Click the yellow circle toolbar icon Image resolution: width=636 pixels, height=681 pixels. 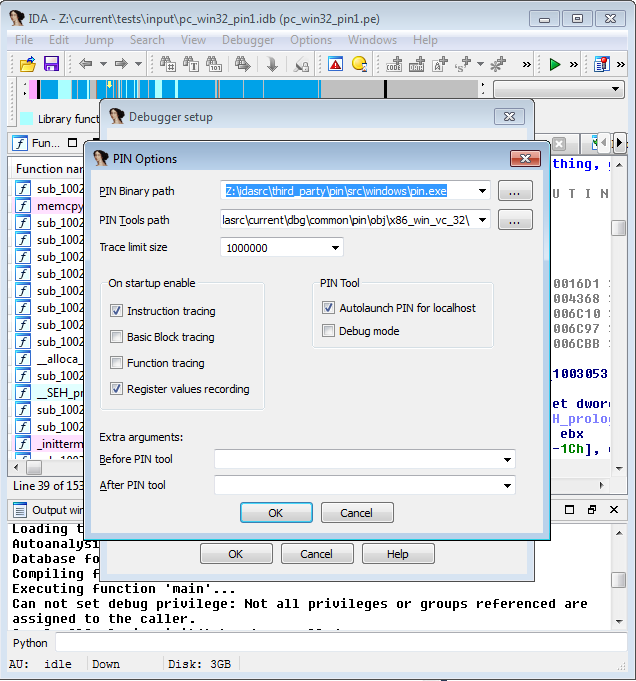point(360,64)
